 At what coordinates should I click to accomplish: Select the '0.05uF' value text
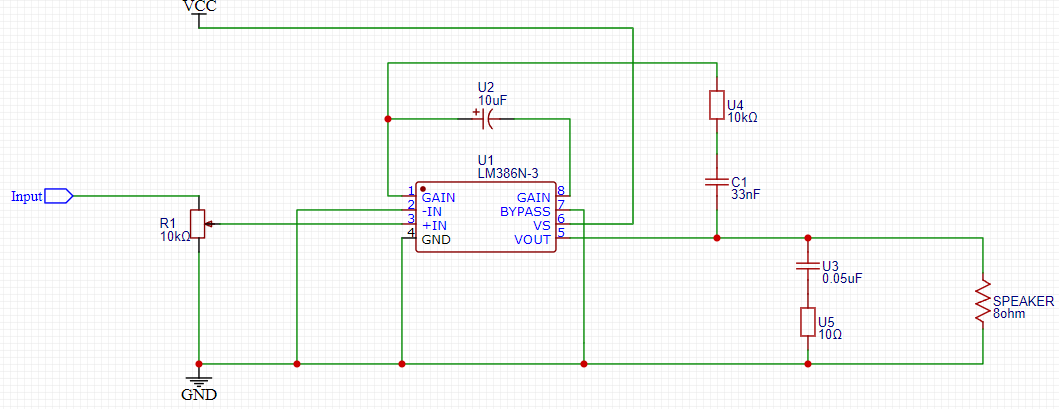coord(842,277)
